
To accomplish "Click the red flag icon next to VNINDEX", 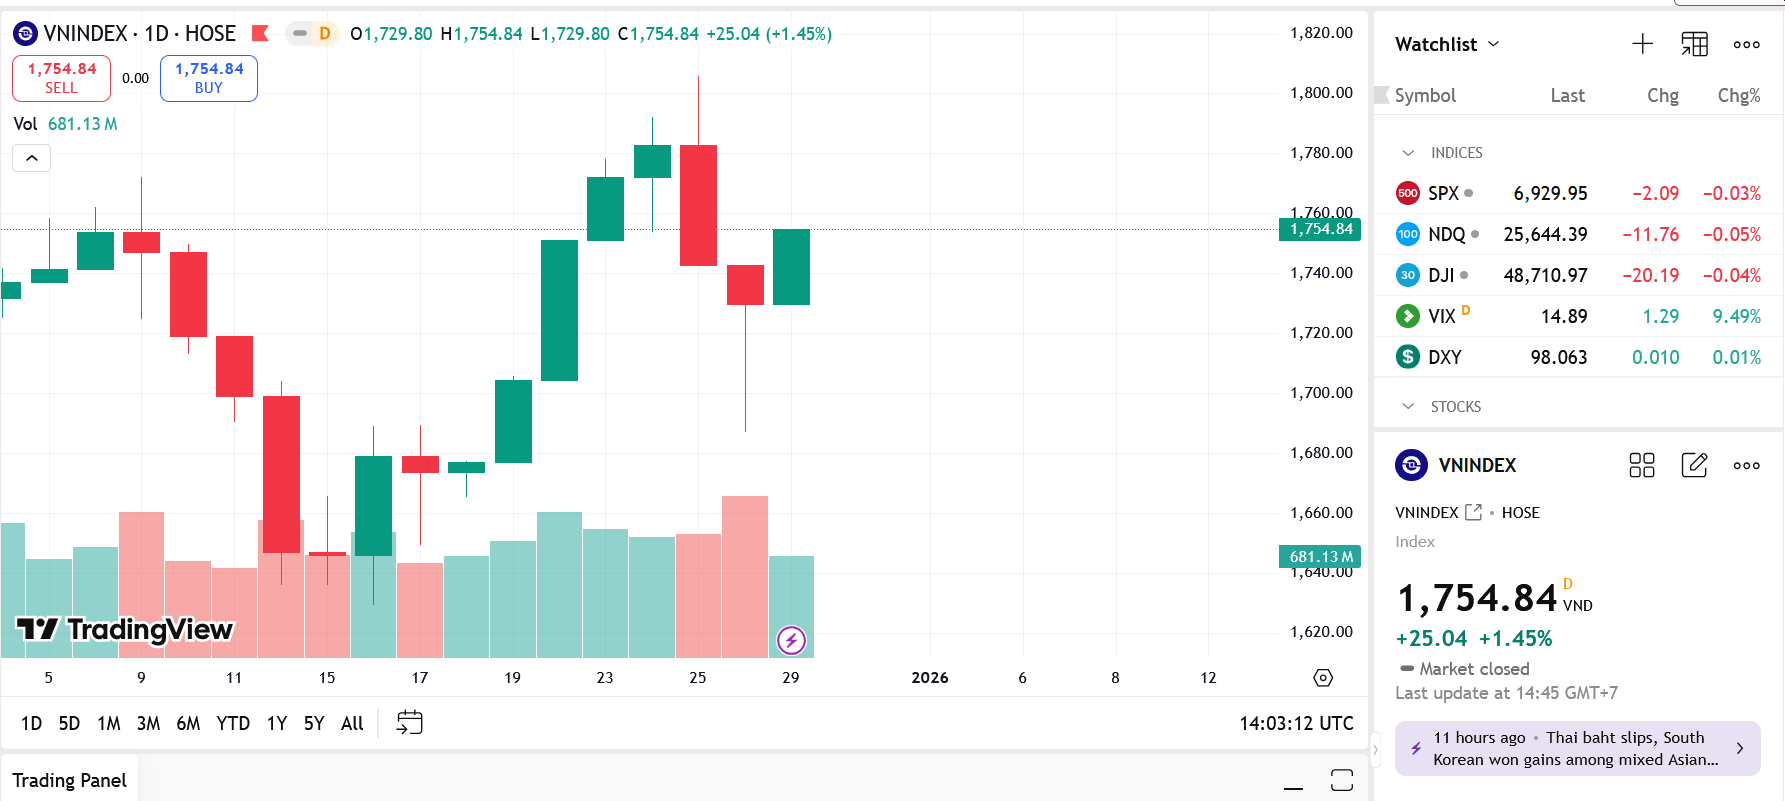I will pos(259,32).
